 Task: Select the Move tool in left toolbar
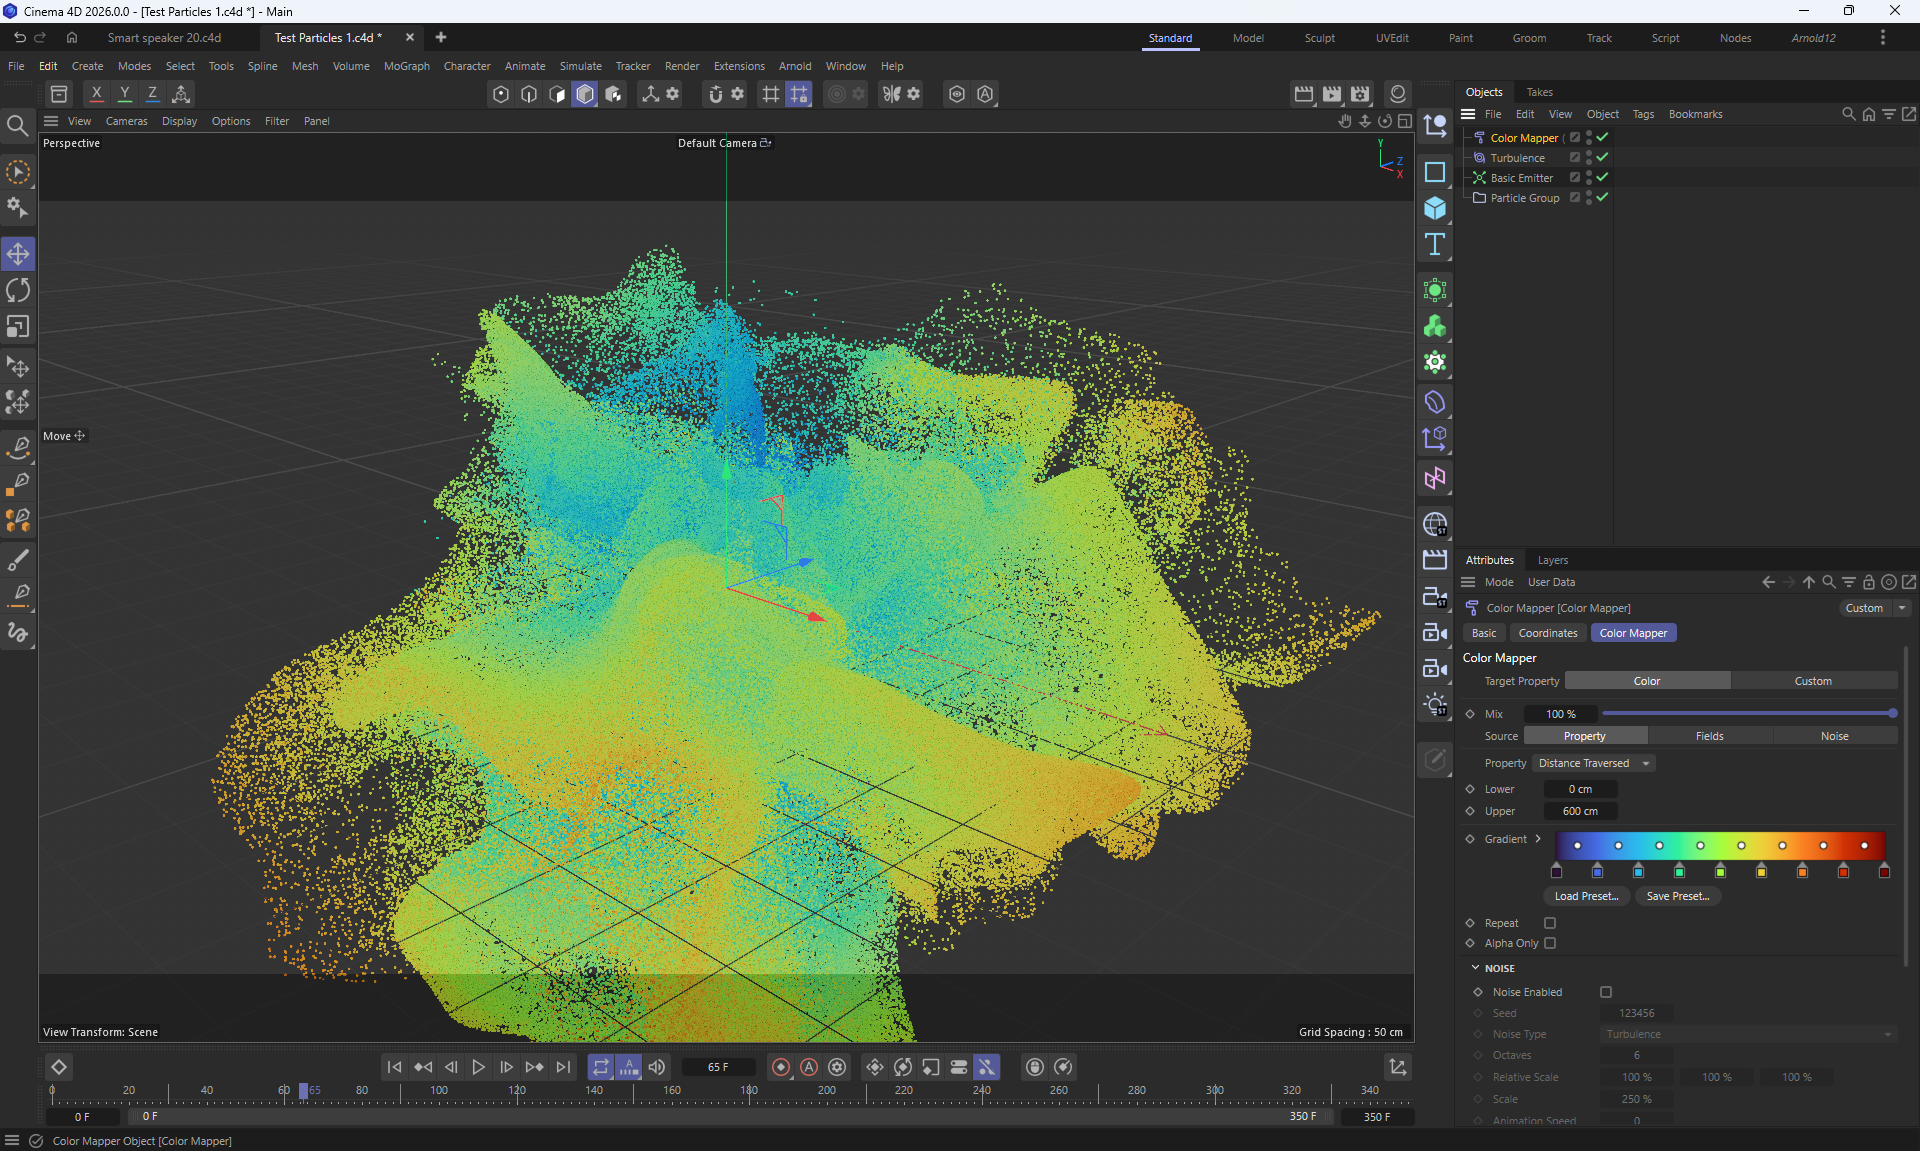tap(18, 254)
